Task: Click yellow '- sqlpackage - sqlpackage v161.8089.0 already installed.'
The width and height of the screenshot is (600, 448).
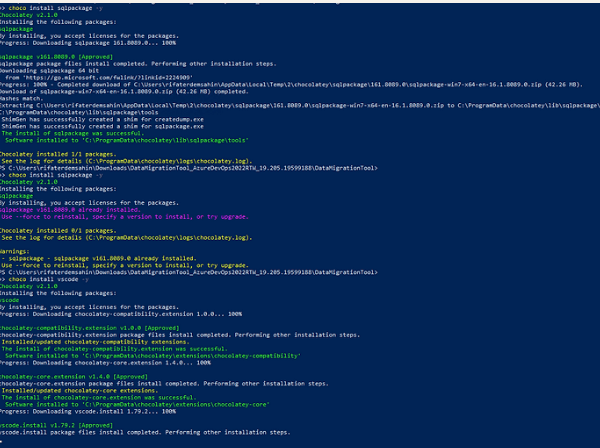Action: [x=99, y=258]
